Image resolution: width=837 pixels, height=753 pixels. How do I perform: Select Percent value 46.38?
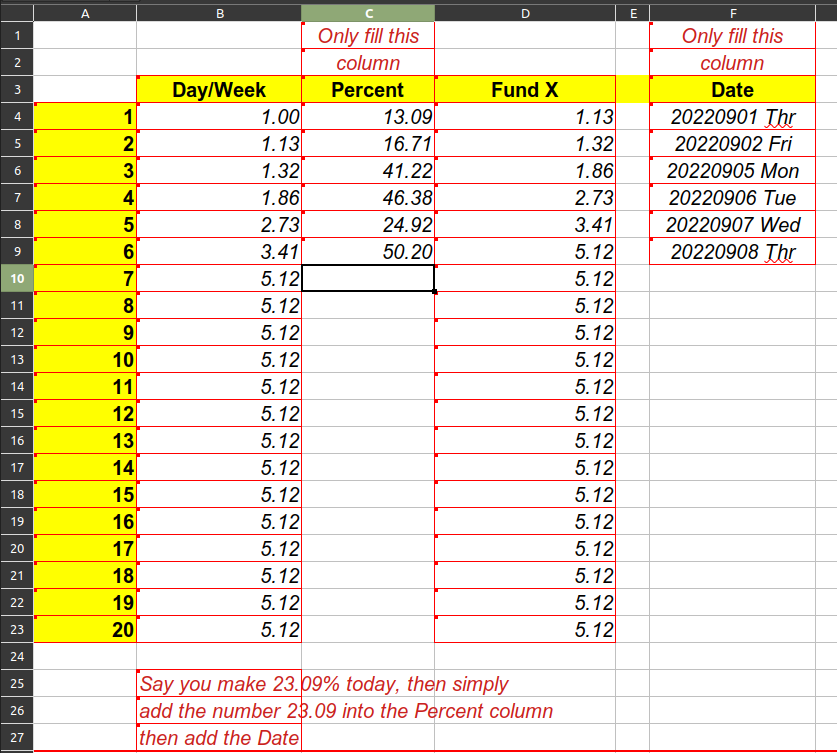[x=368, y=197]
